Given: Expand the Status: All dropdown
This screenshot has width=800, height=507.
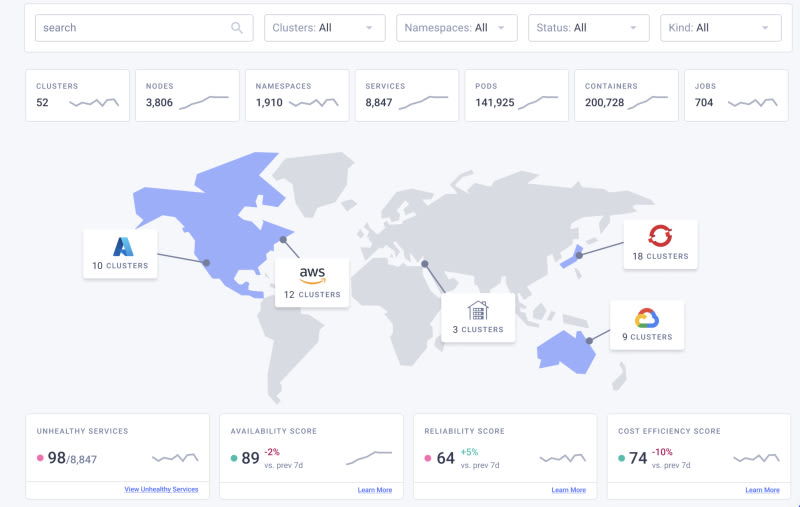Looking at the screenshot, I should tap(589, 28).
